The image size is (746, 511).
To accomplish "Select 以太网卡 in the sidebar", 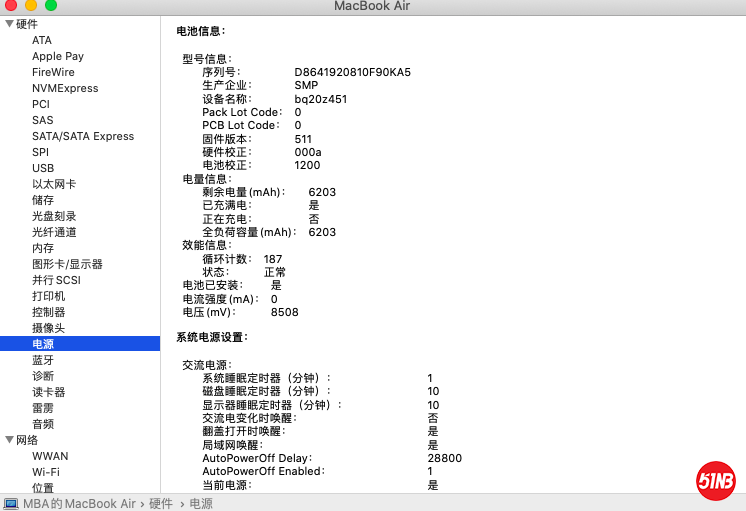I will 54,184.
